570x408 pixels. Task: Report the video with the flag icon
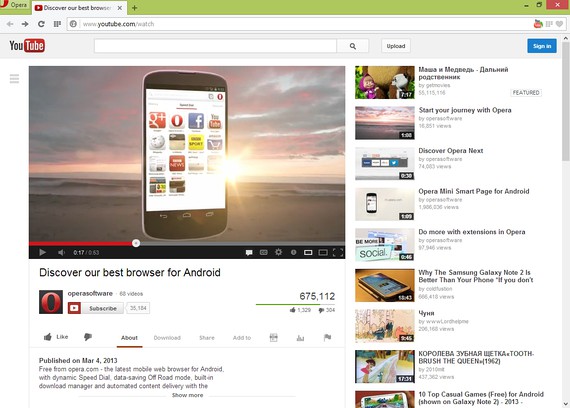(327, 337)
